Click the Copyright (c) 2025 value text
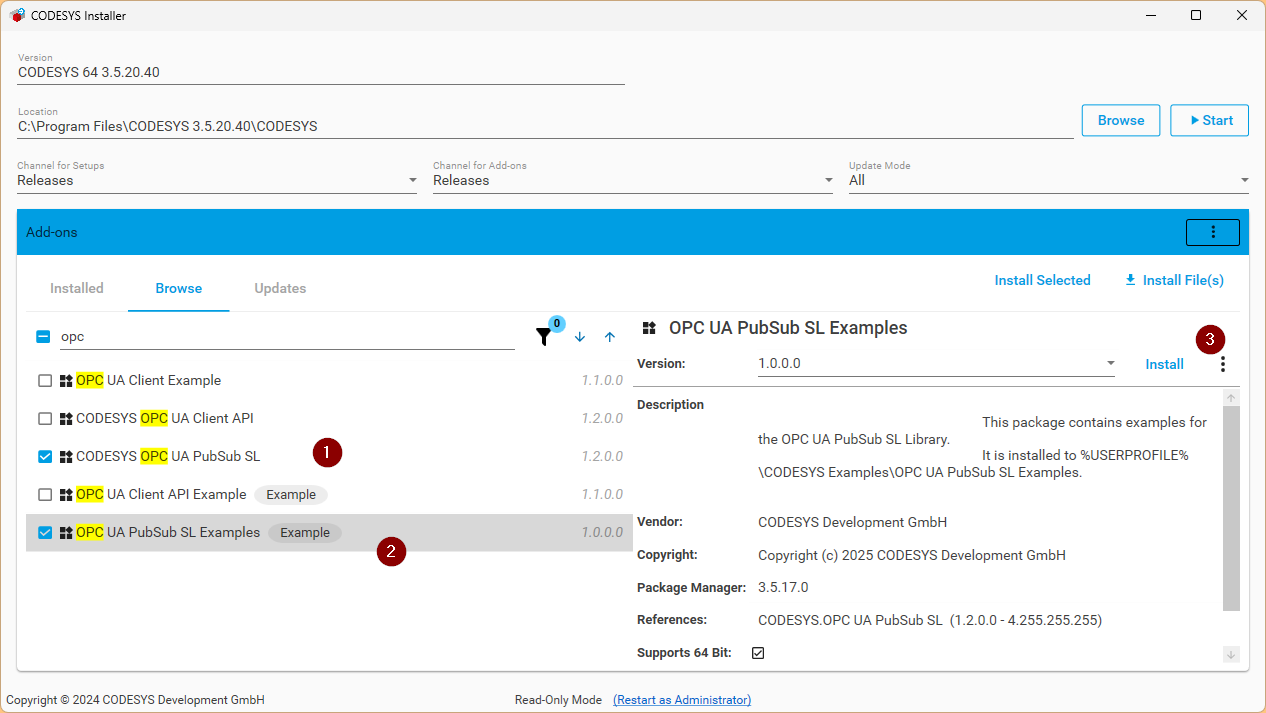This screenshot has height=713, width=1266. click(x=912, y=555)
